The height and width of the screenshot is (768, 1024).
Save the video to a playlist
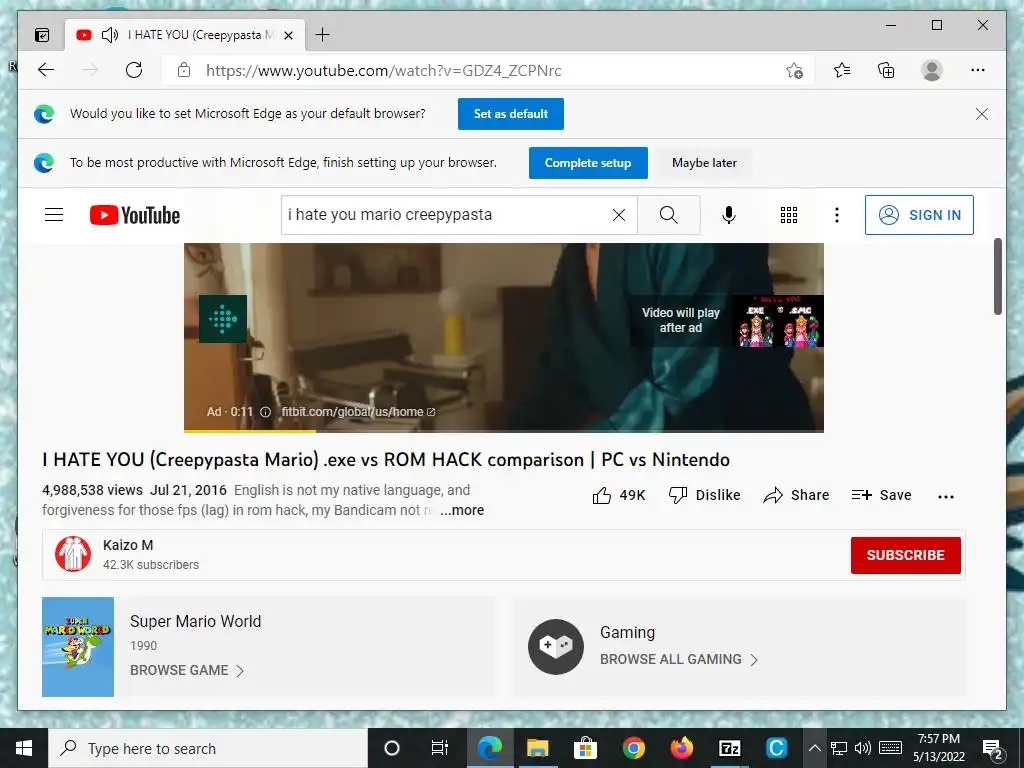(x=882, y=495)
